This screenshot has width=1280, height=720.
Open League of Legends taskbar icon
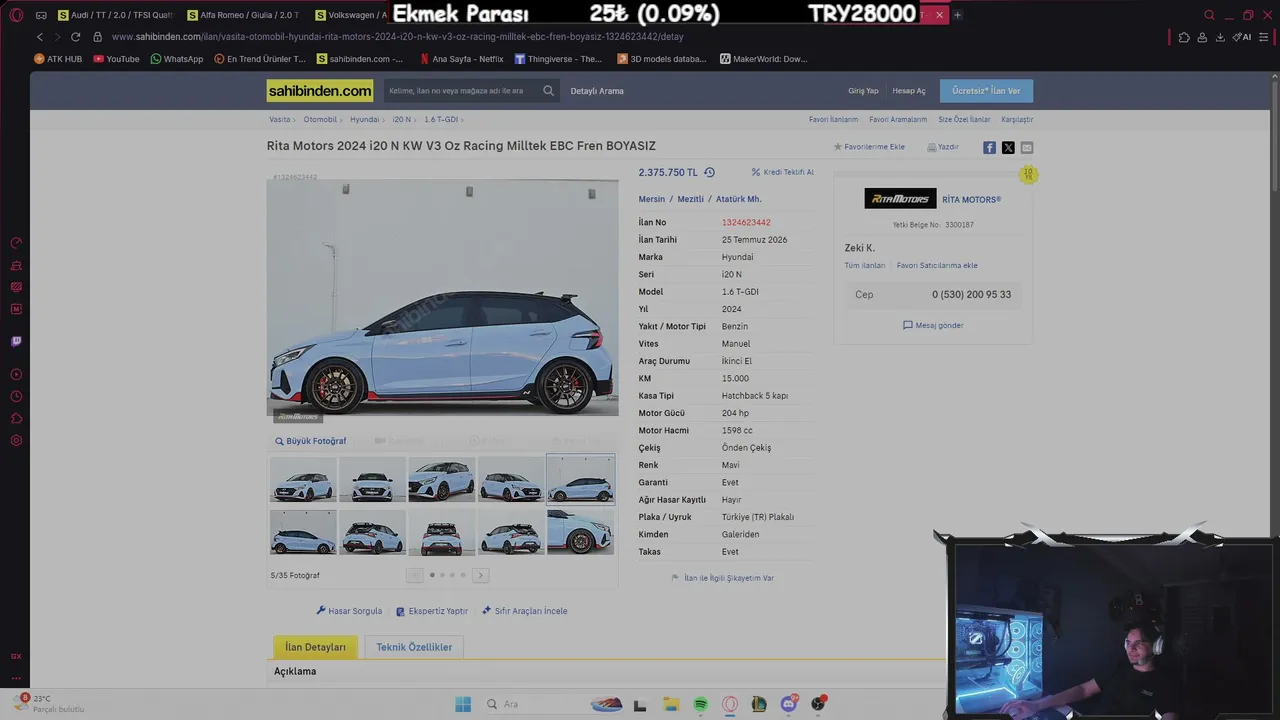coord(759,704)
